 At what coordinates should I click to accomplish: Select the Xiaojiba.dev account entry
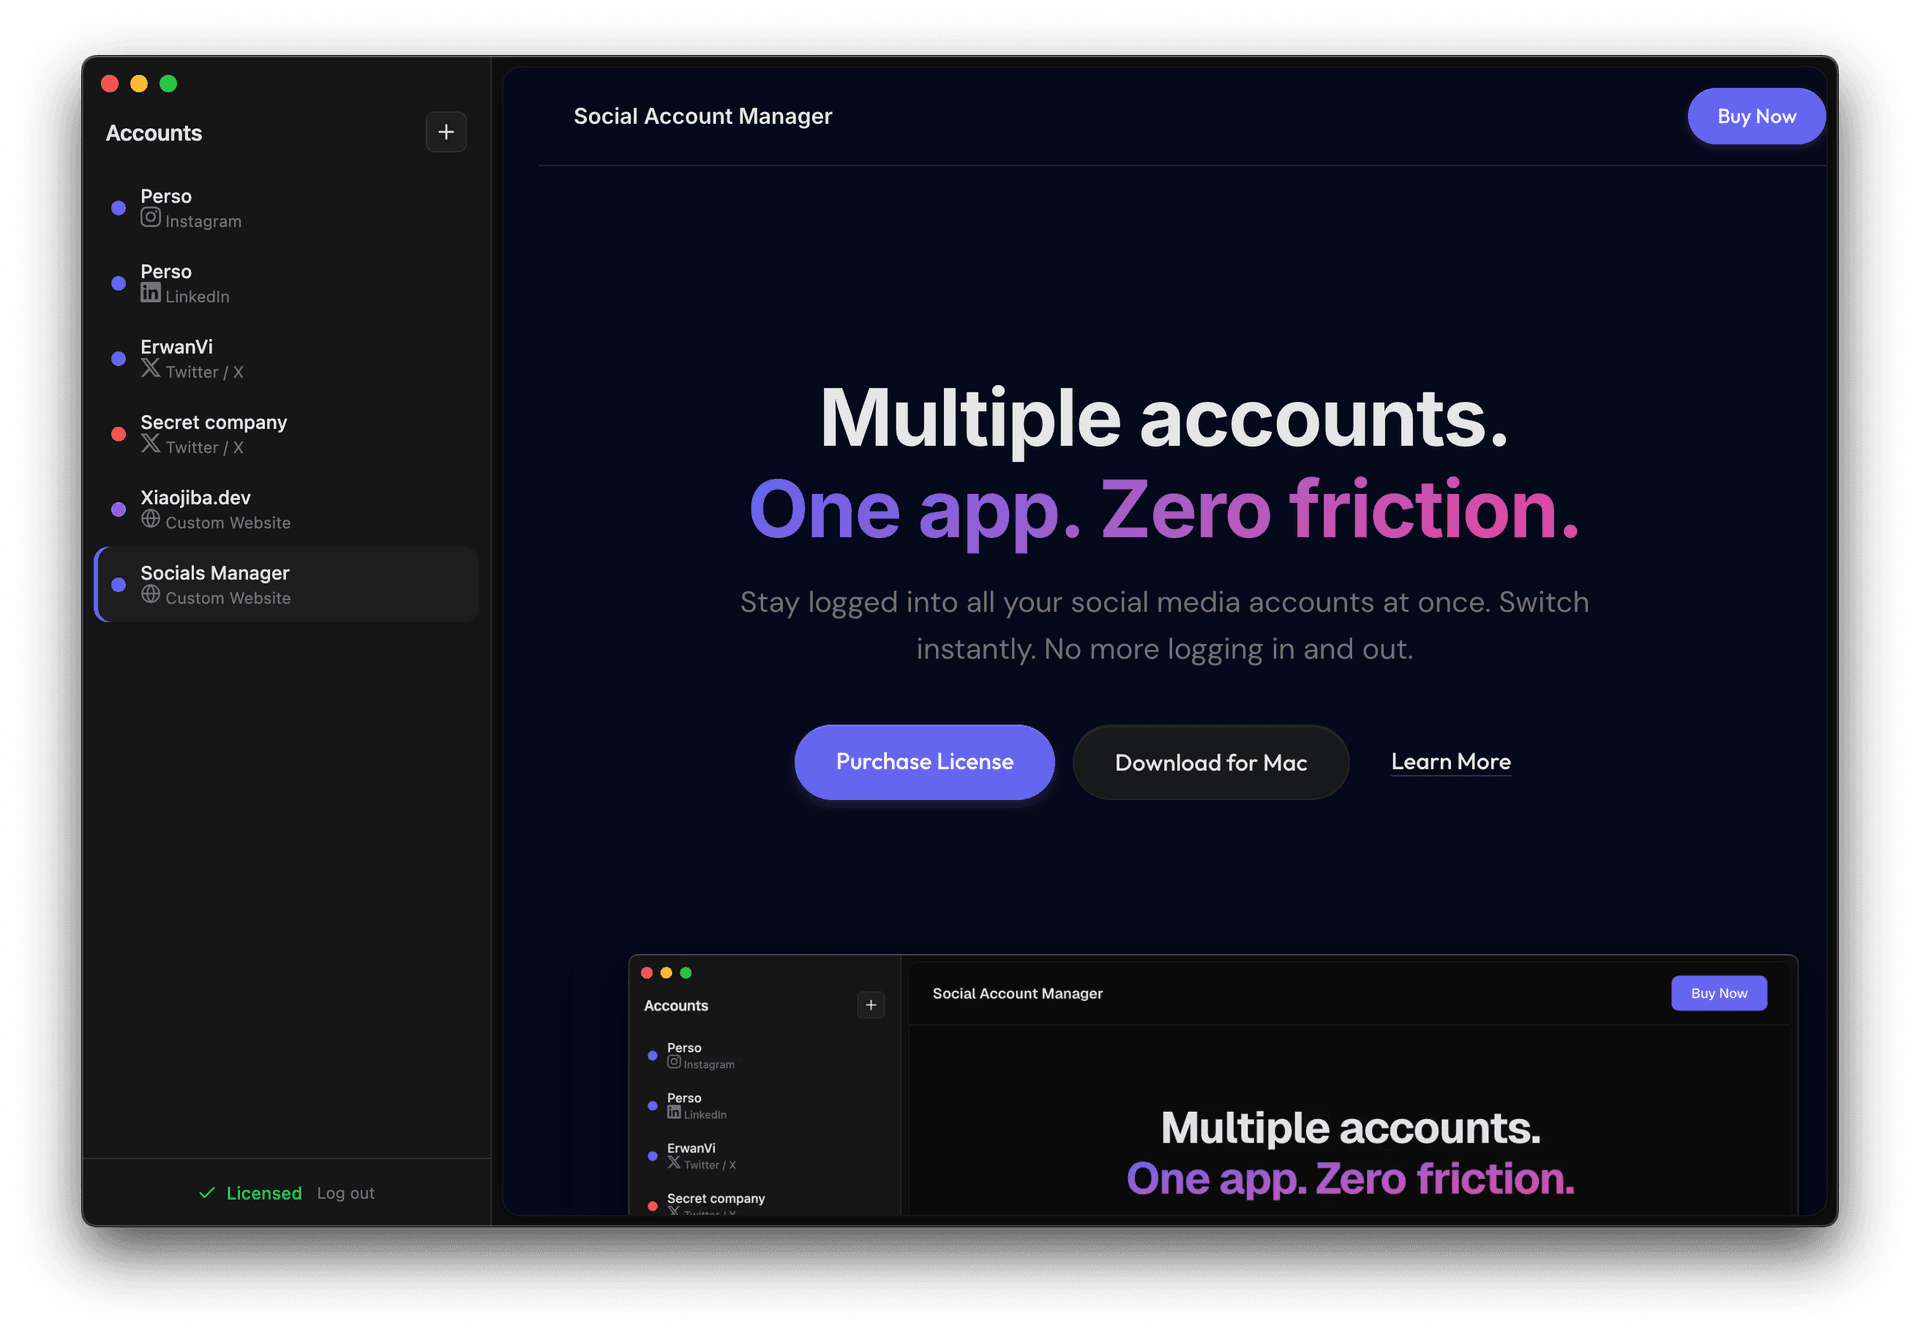(286, 508)
